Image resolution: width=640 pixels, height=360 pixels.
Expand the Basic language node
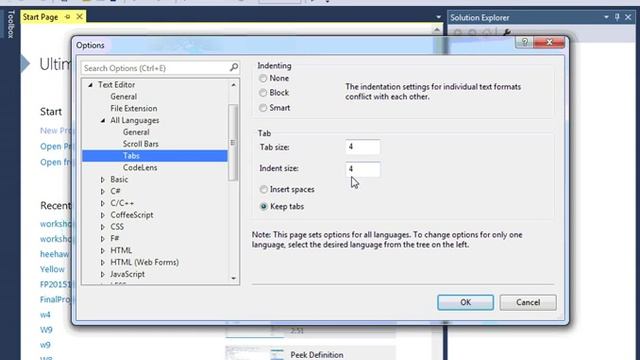(x=102, y=180)
